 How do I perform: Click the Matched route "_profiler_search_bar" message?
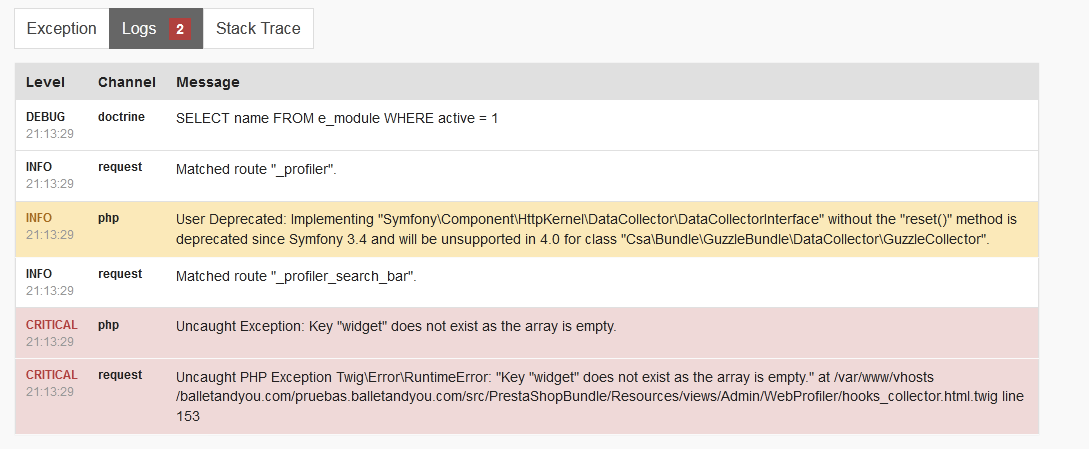pyautogui.click(x=296, y=276)
